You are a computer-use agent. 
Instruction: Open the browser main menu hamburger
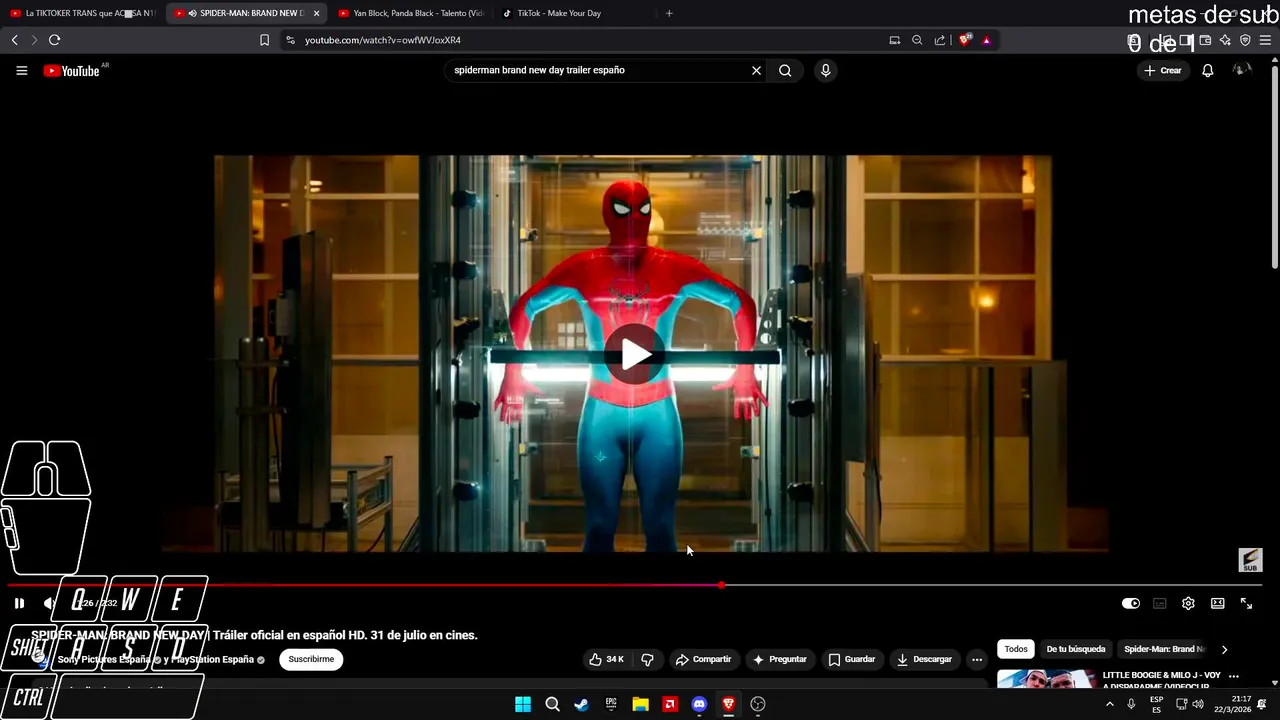(x=1265, y=40)
